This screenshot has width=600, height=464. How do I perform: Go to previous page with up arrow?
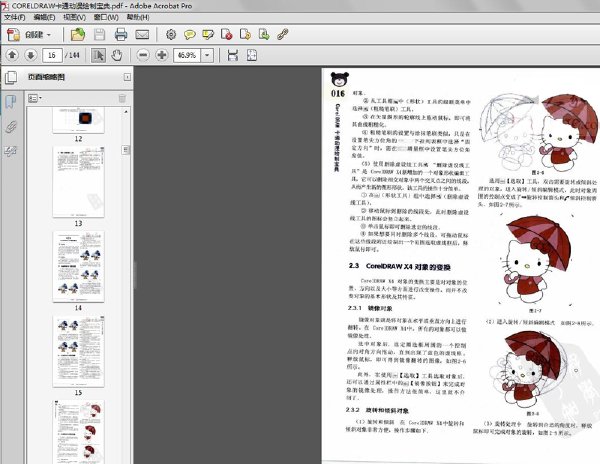12,55
